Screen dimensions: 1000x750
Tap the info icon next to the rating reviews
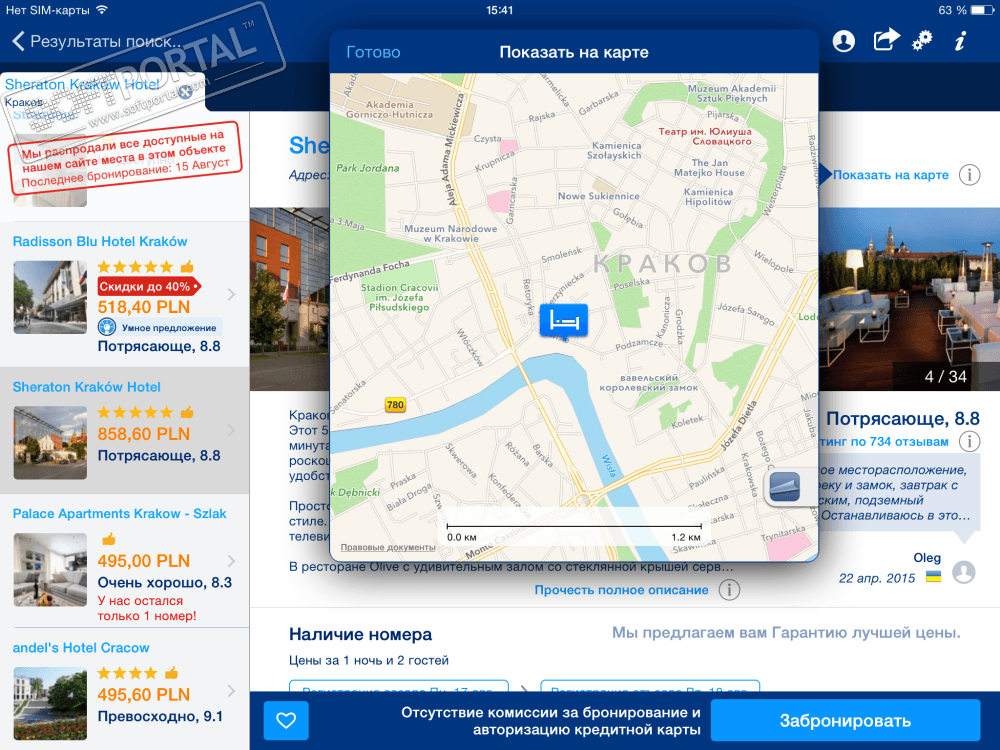[969, 441]
